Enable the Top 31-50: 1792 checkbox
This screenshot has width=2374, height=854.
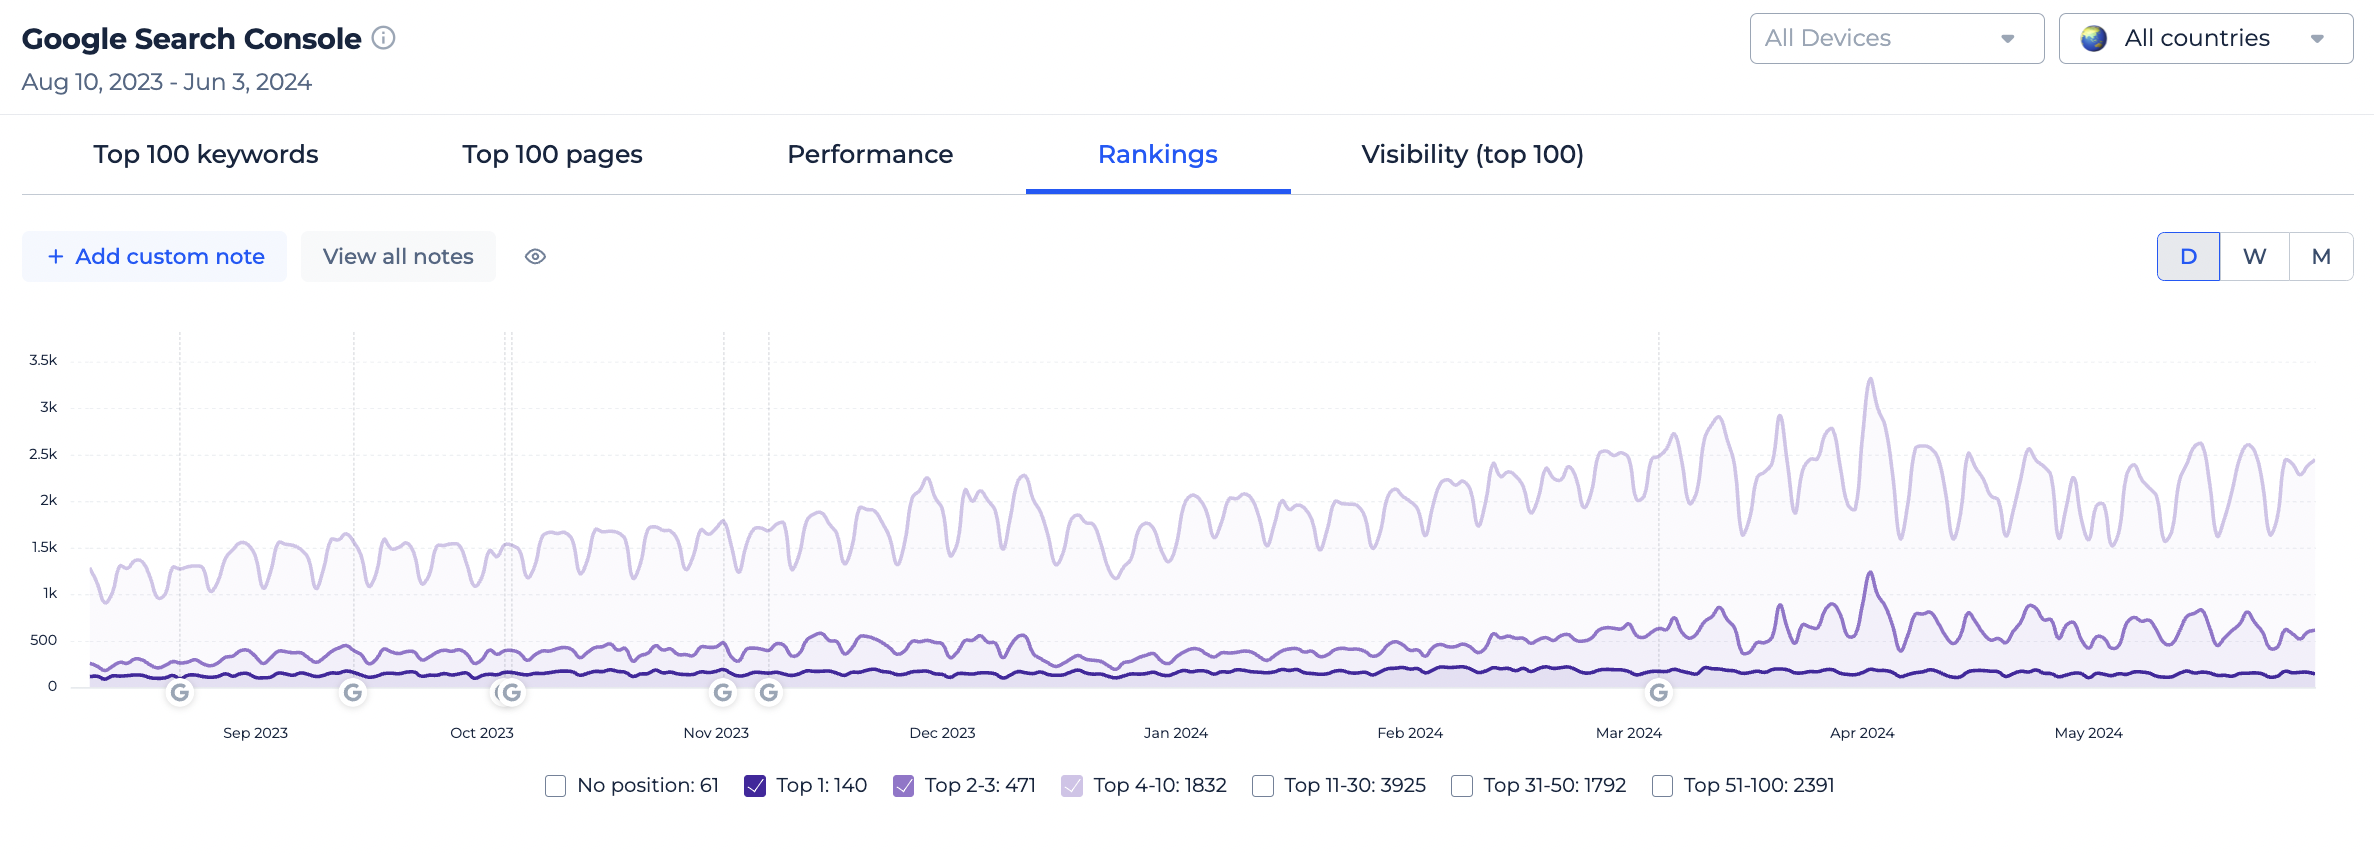[x=1462, y=786]
